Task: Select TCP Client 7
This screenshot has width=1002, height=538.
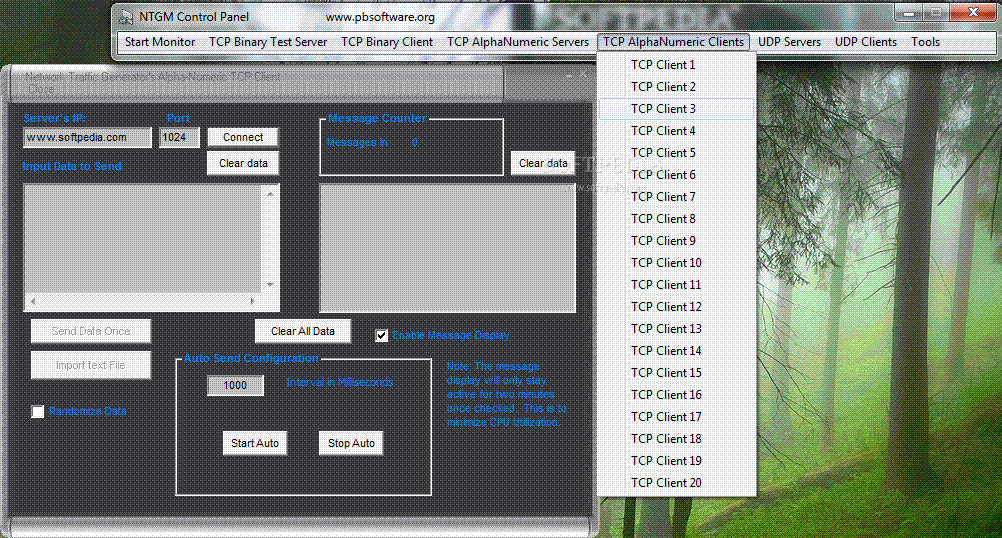Action: pyautogui.click(x=677, y=197)
